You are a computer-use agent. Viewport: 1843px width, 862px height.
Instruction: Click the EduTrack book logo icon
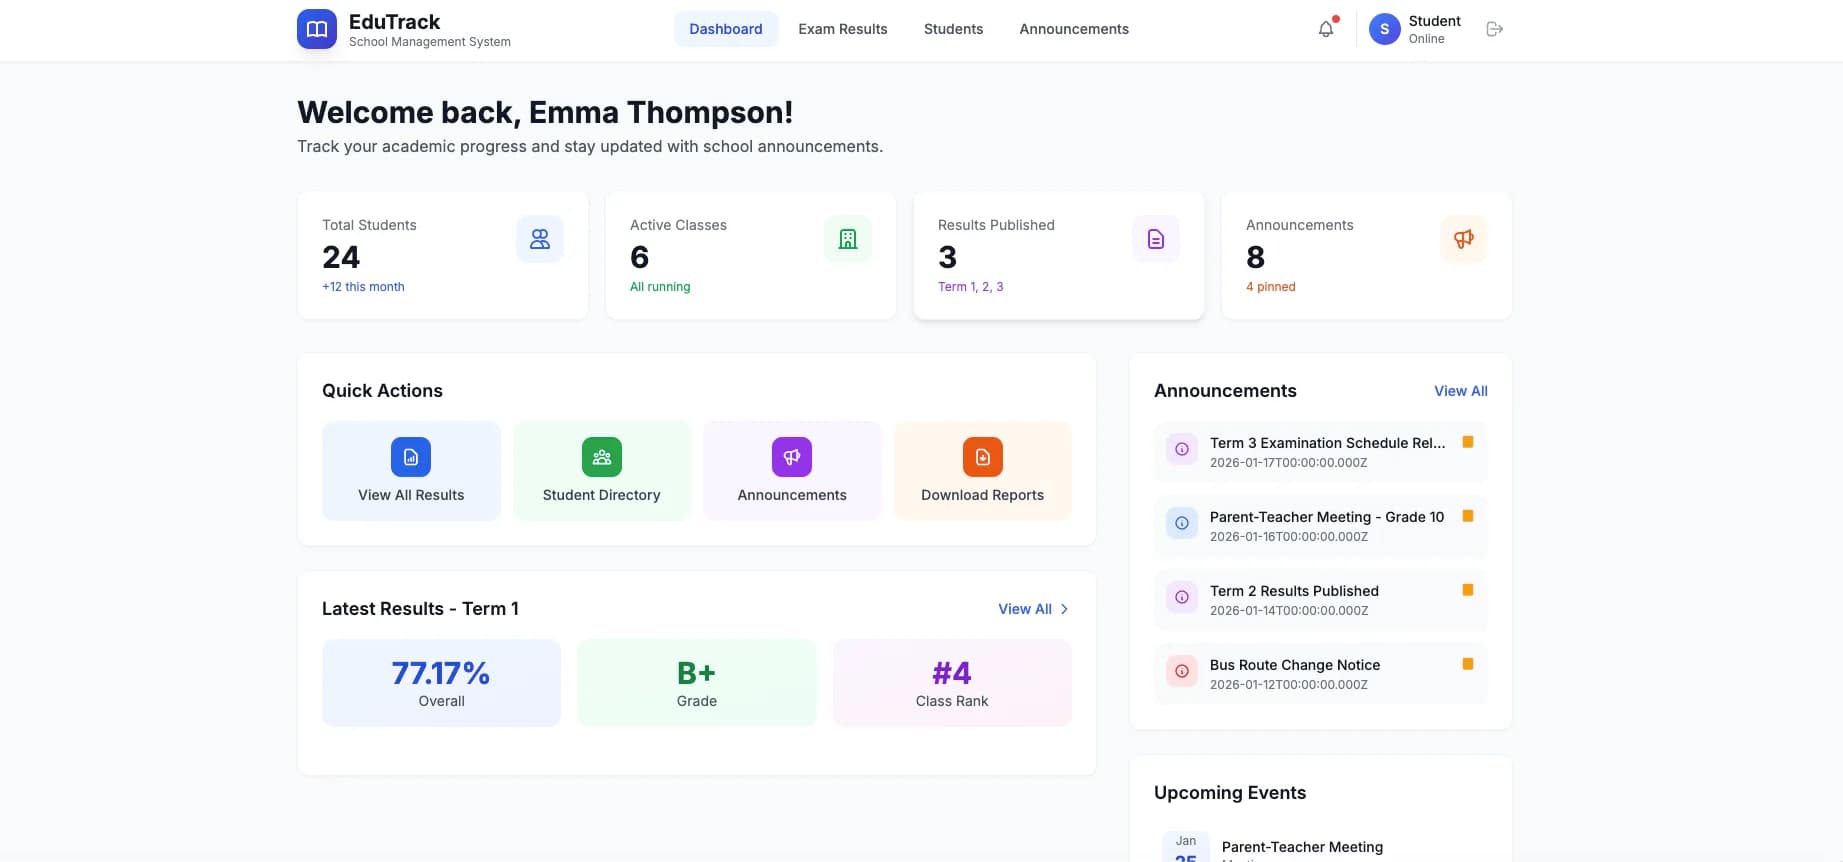(316, 29)
